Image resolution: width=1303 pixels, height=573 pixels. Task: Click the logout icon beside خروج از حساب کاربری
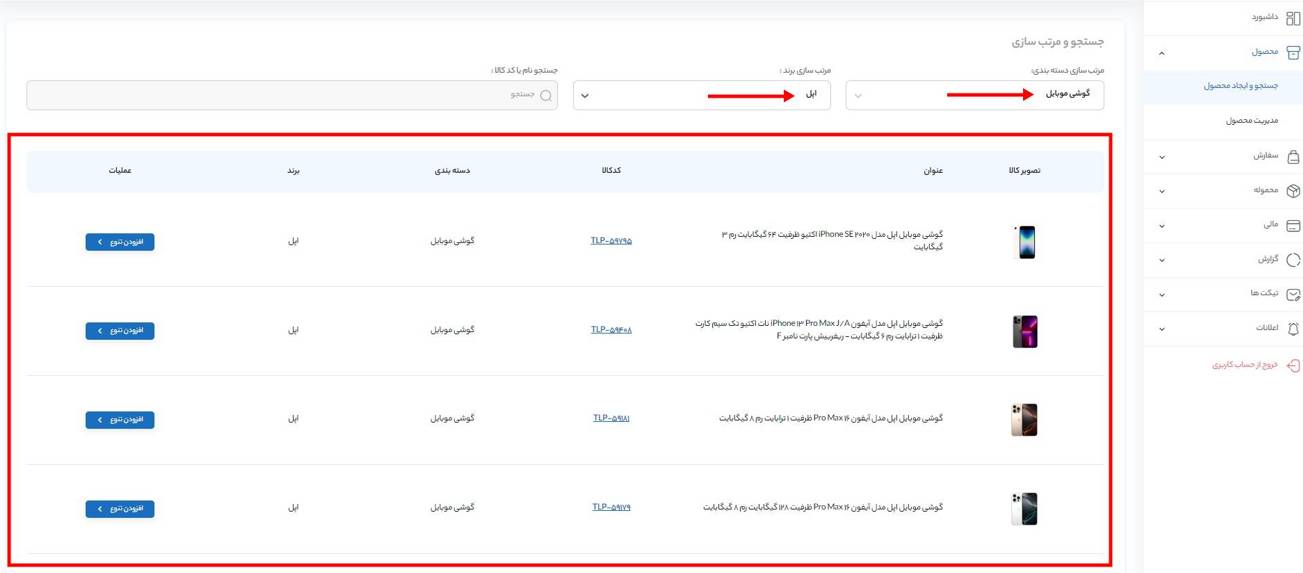point(1293,365)
